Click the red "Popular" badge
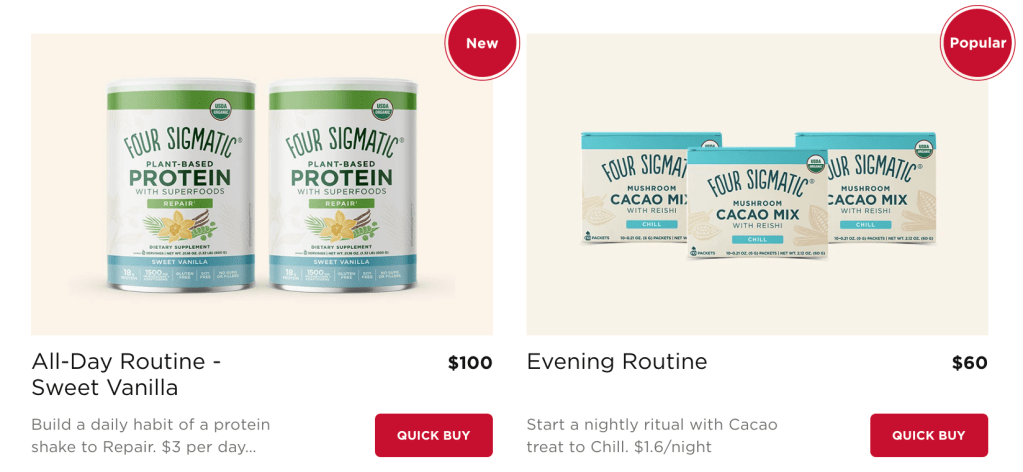The height and width of the screenshot is (472, 1023). pyautogui.click(x=977, y=43)
